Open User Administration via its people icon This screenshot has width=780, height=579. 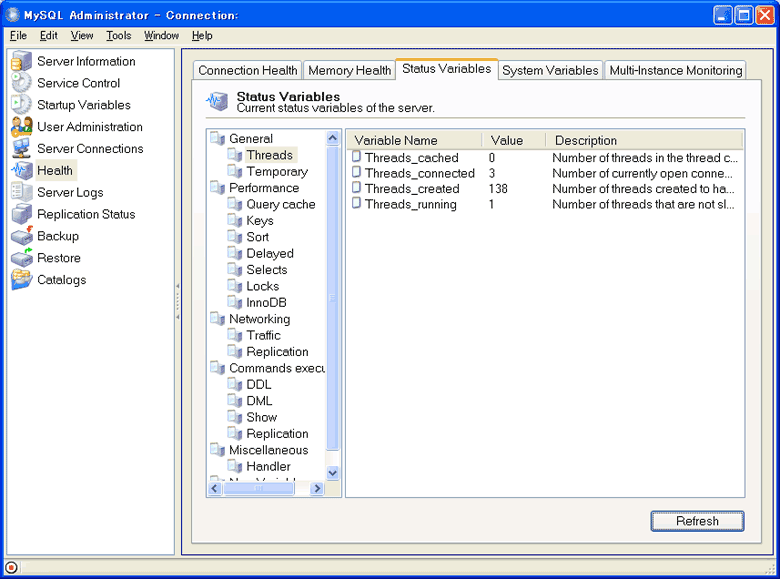click(21, 127)
